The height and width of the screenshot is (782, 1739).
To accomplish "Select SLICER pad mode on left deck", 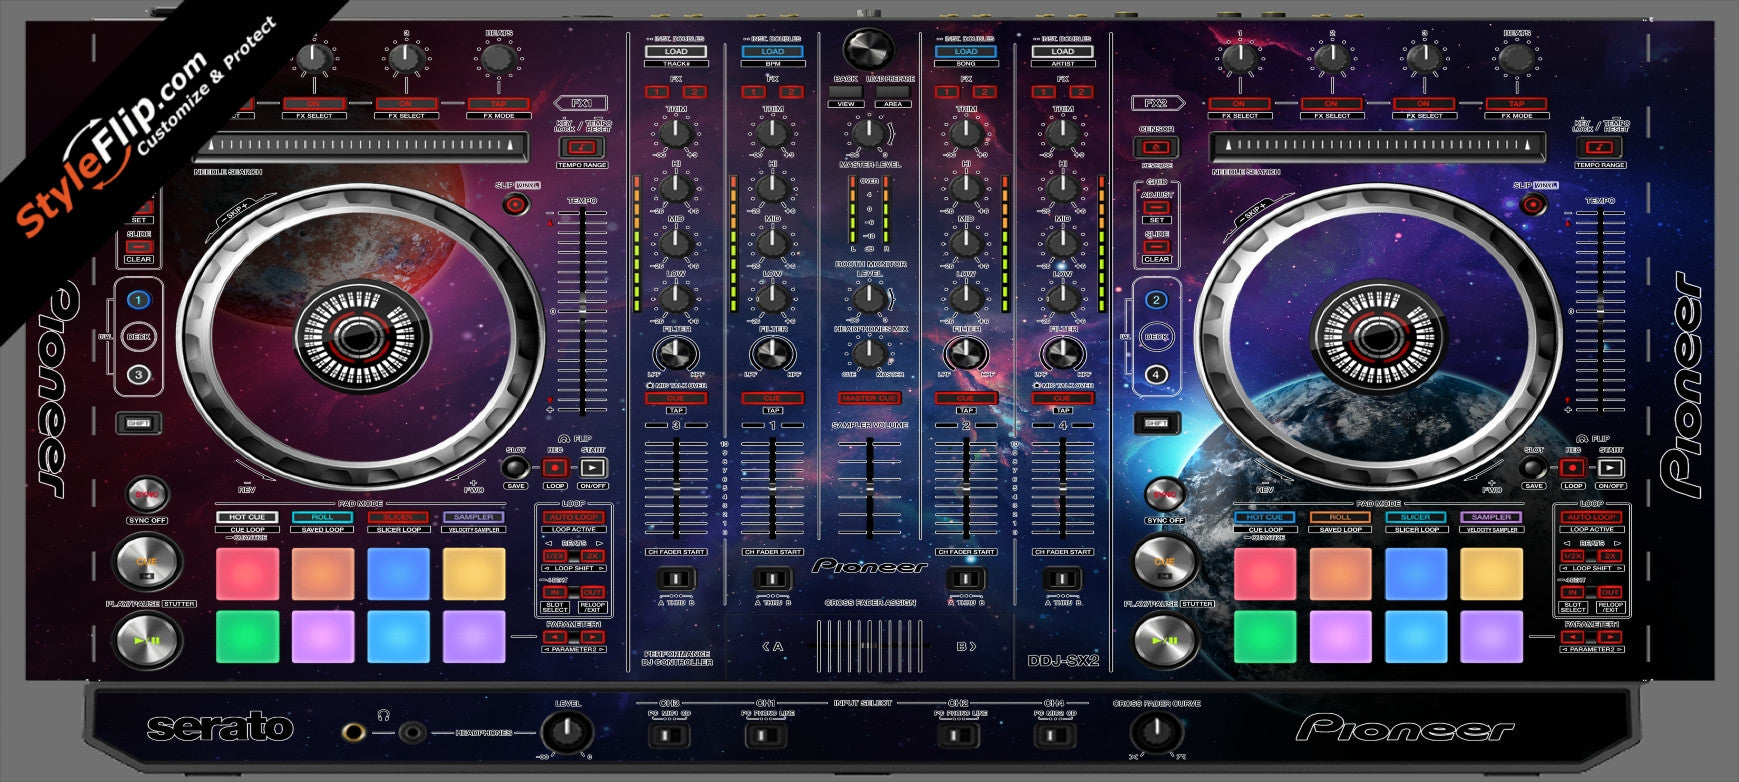I will [398, 517].
